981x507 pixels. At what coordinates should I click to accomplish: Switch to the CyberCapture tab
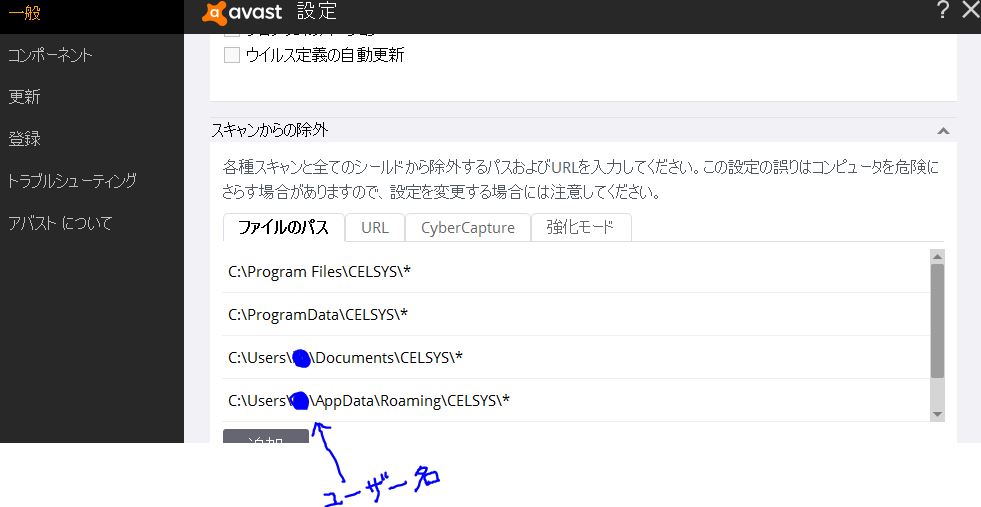tap(468, 227)
